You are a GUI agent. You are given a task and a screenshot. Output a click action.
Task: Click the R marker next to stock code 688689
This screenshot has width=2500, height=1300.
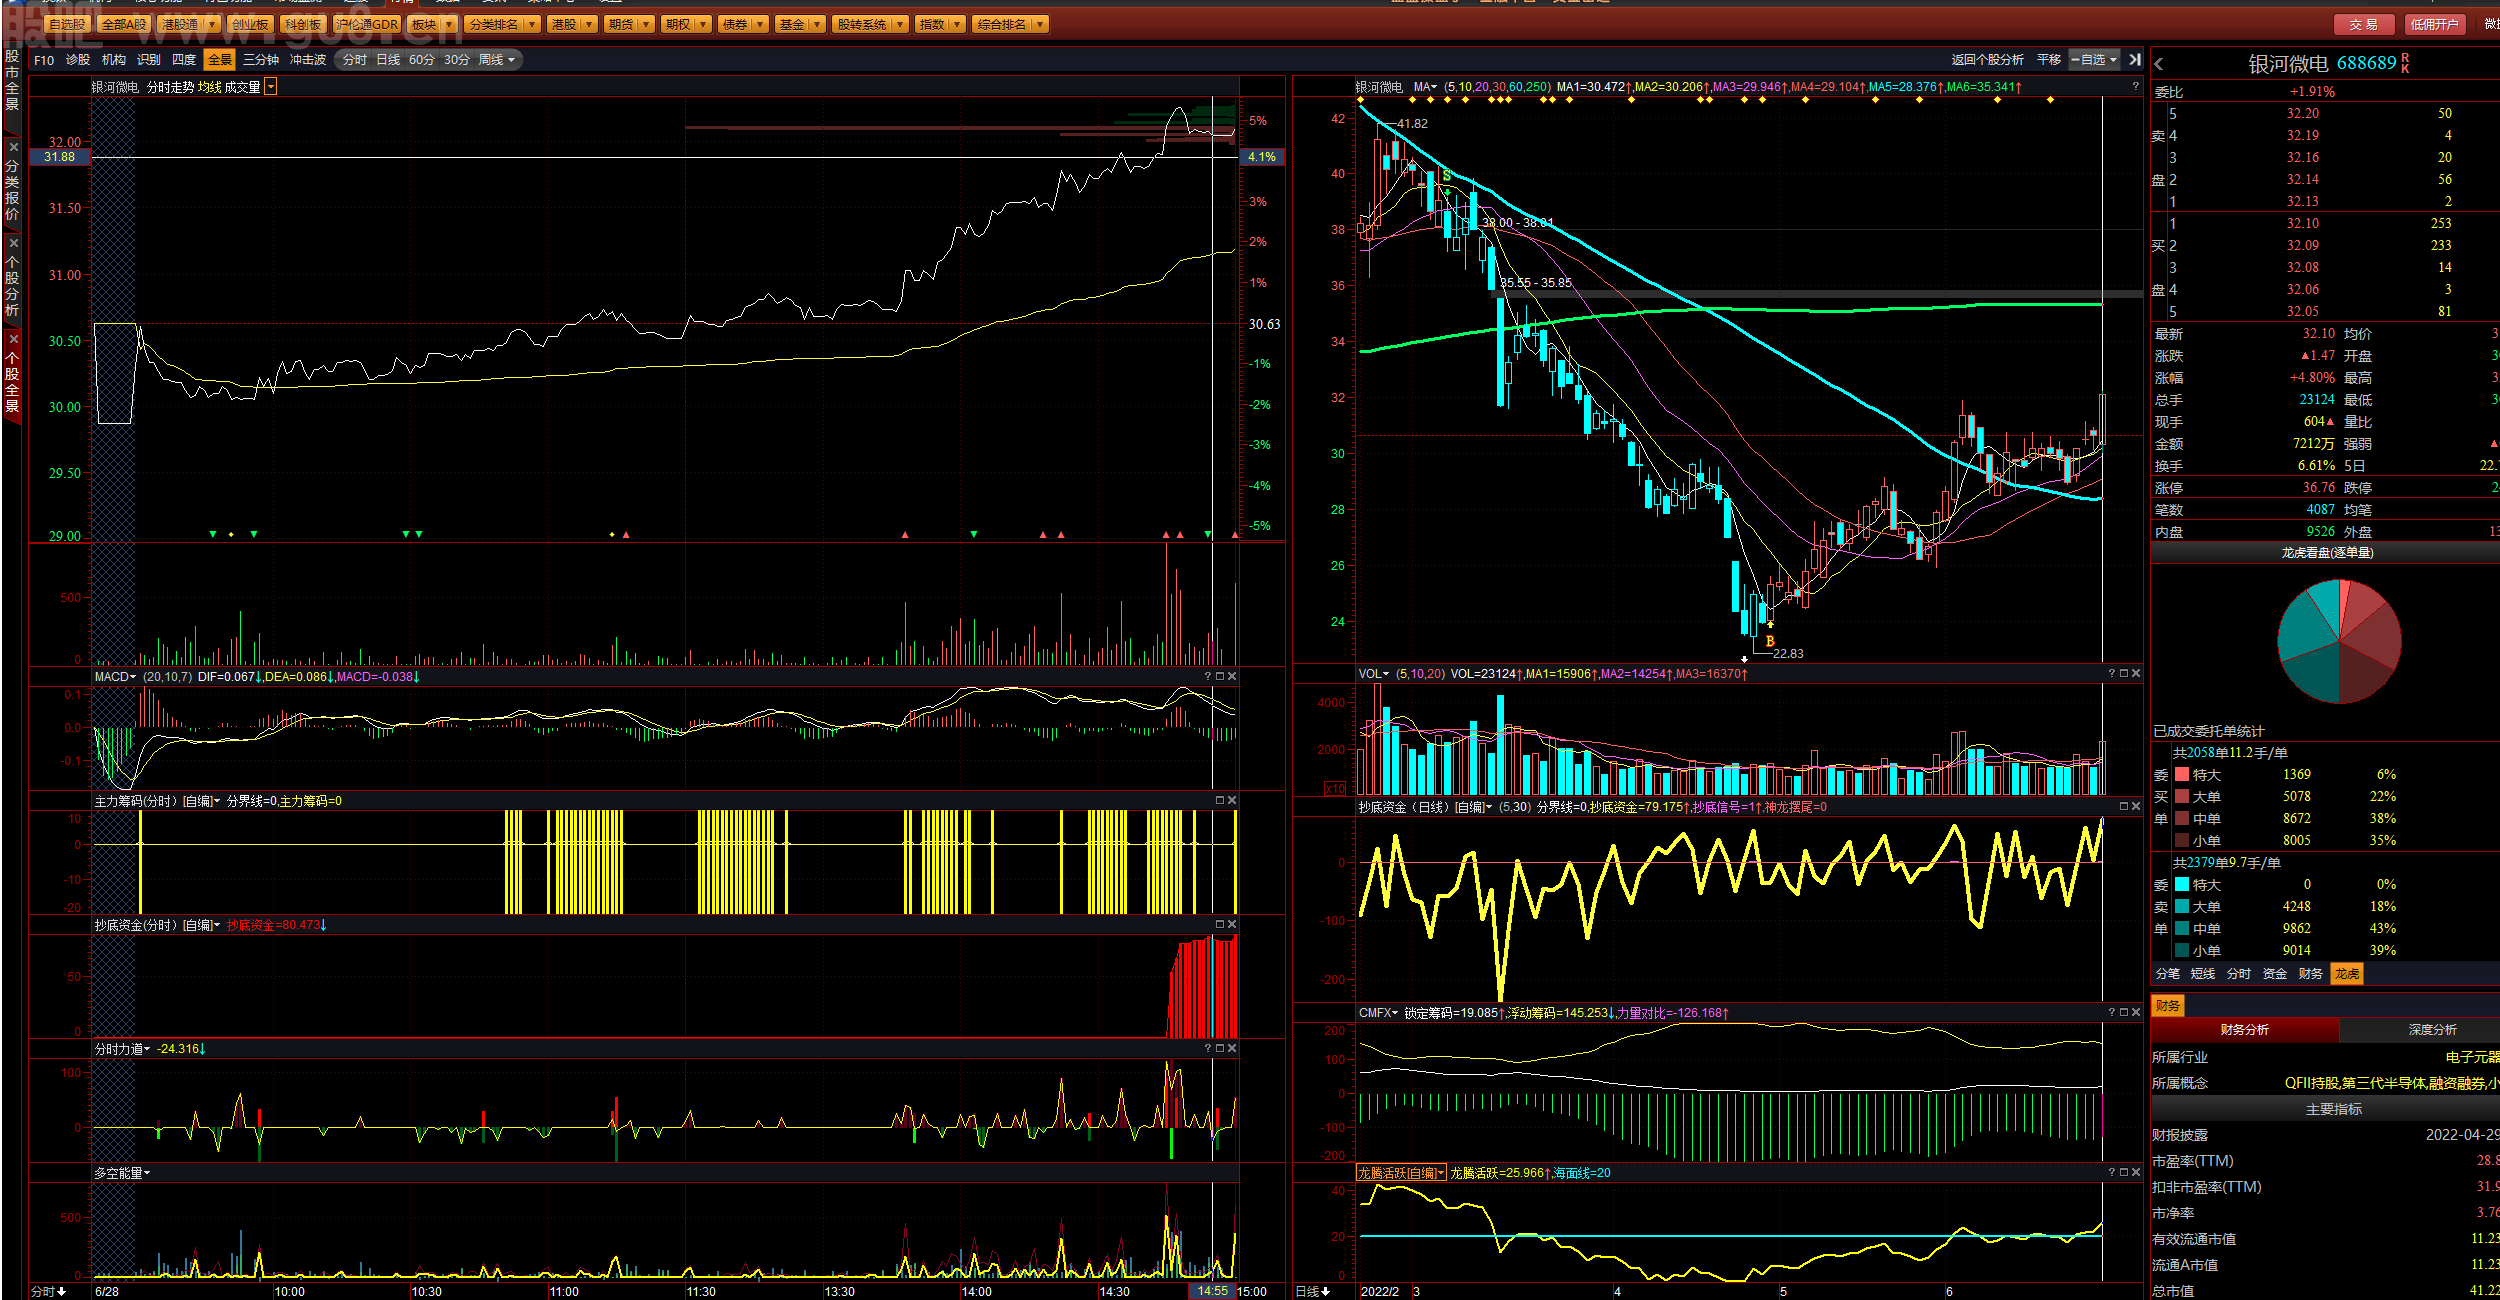2405,57
